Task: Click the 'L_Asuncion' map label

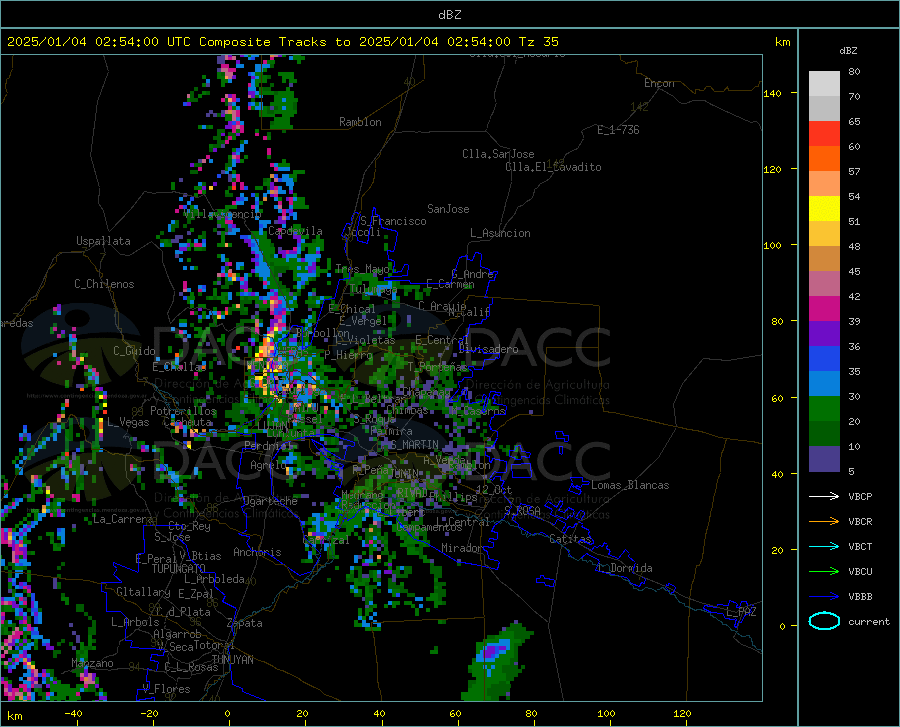Action: [x=500, y=233]
